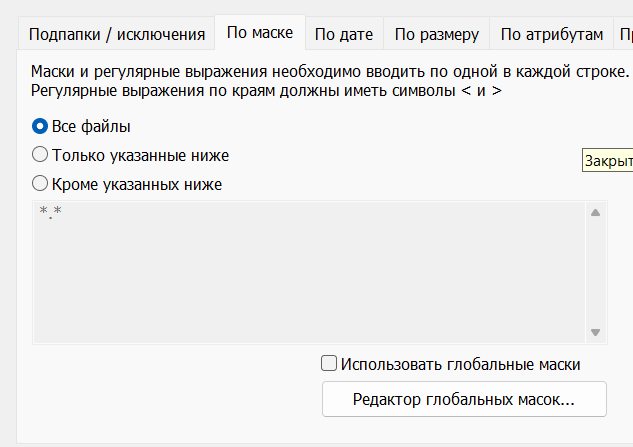This screenshot has height=447, width=633.
Task: Go to the 'По размеру' tab
Action: click(x=437, y=35)
